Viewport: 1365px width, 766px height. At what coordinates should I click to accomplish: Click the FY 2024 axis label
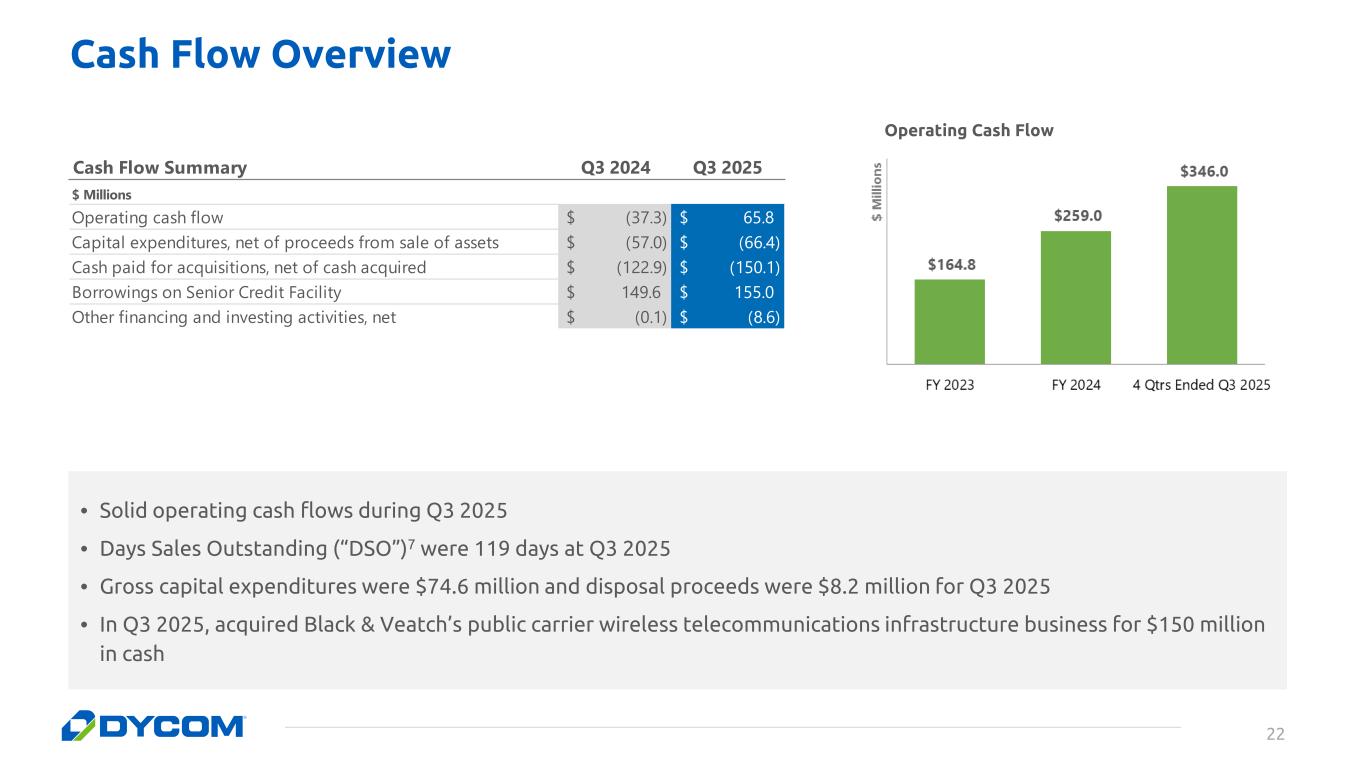(1076, 386)
